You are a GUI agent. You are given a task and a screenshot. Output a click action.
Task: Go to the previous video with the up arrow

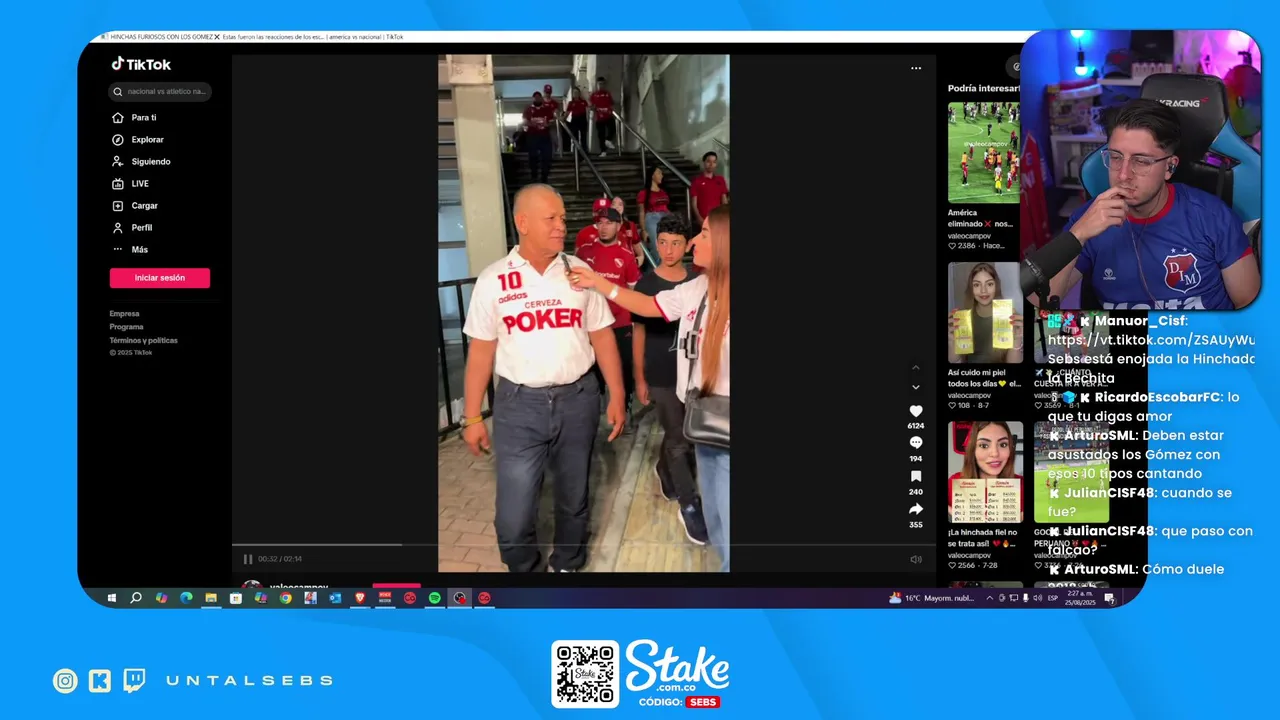coord(915,368)
